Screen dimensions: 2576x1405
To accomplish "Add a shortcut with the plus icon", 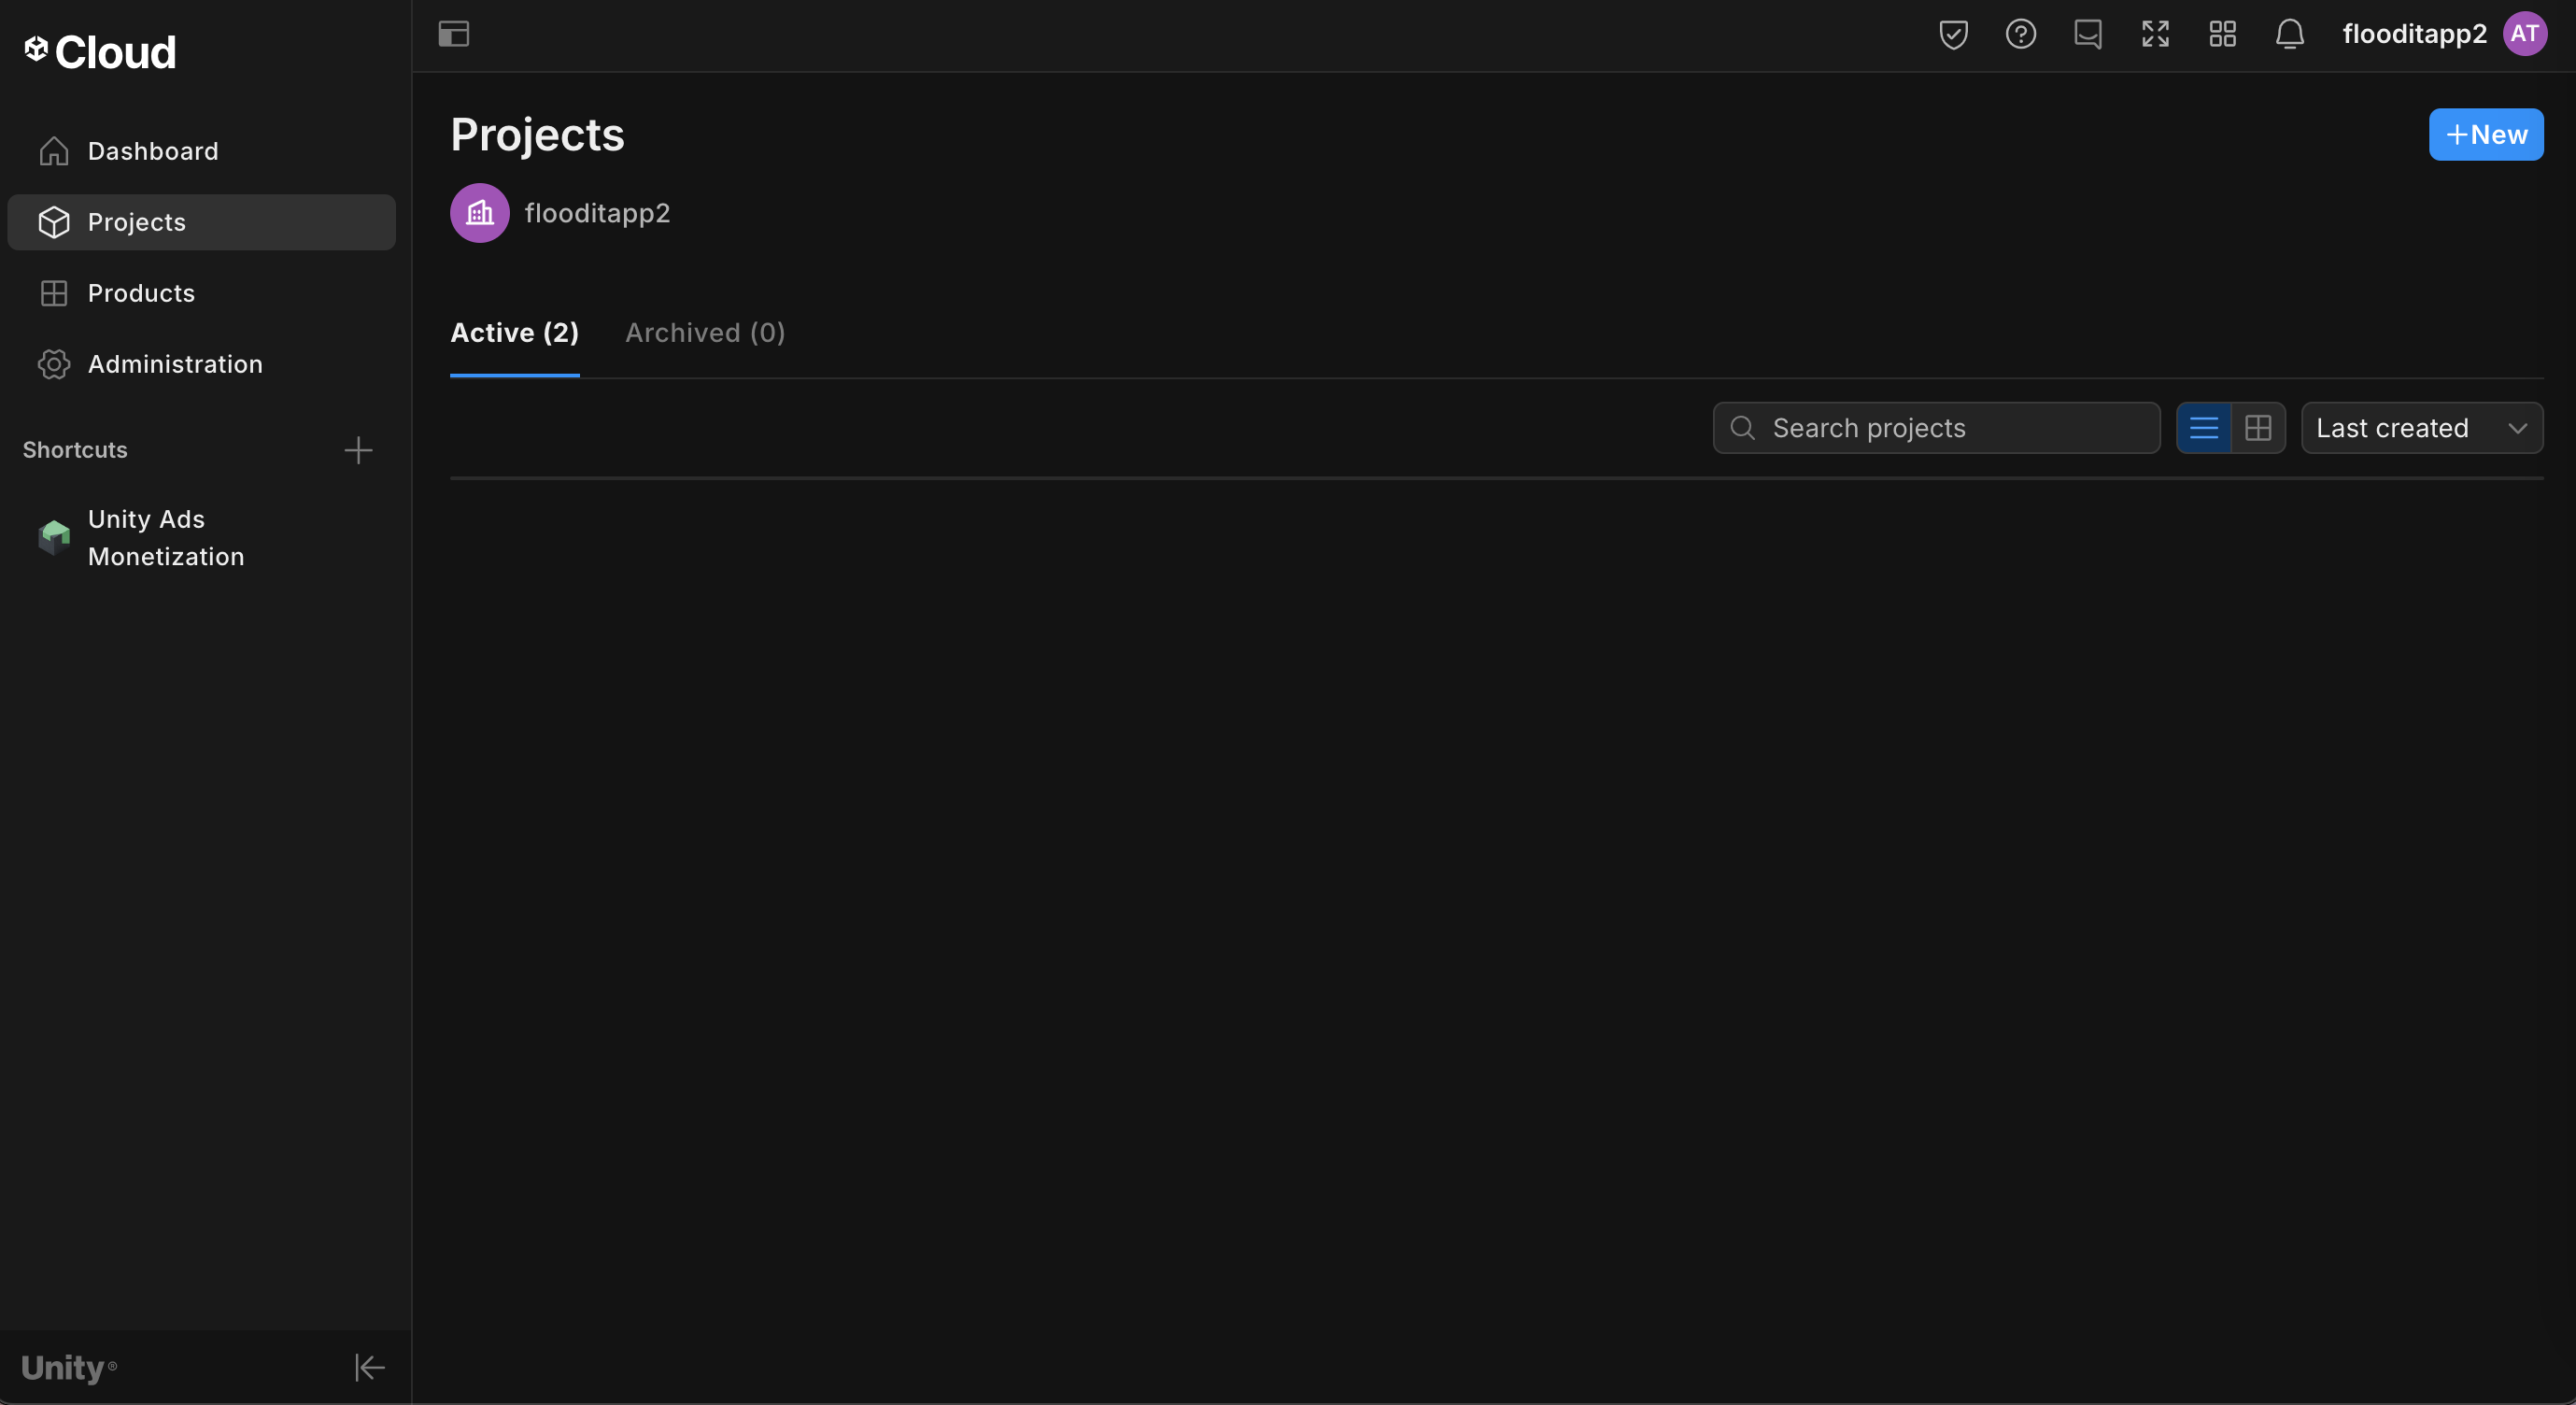I will (358, 450).
